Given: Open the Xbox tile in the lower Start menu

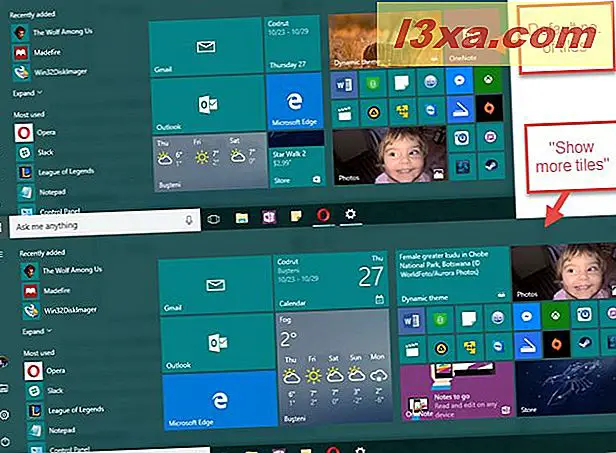Looking at the screenshot, I should coord(555,315).
